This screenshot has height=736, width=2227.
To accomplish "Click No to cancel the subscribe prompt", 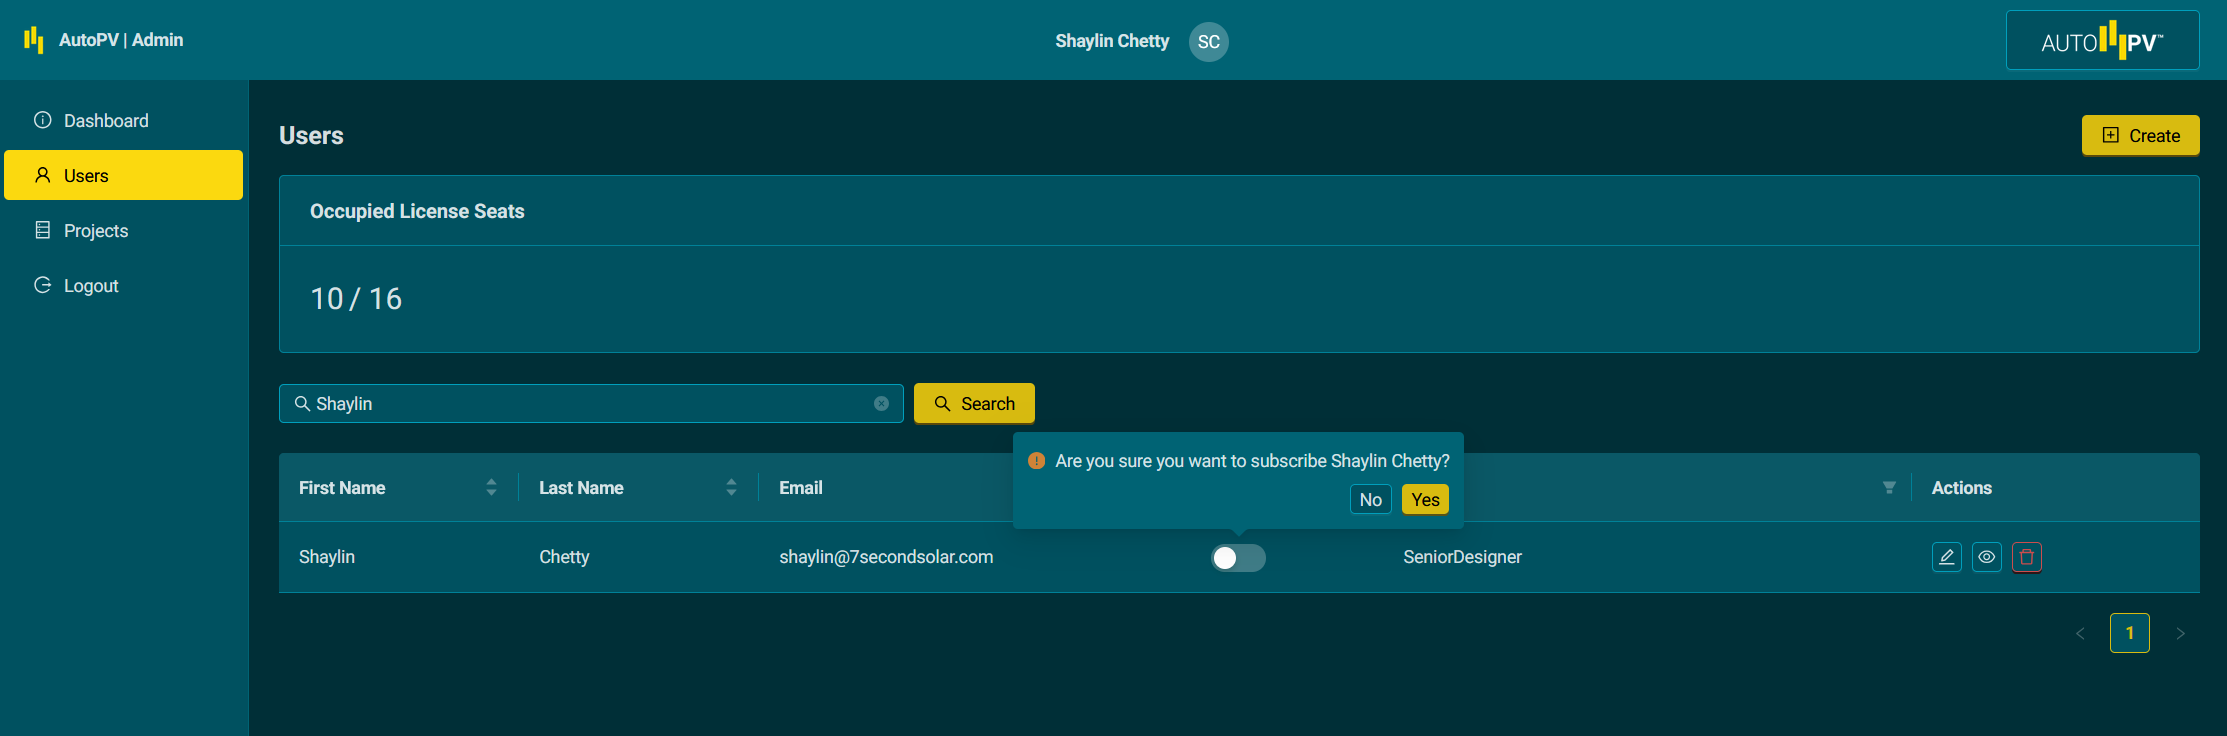I will (1370, 500).
